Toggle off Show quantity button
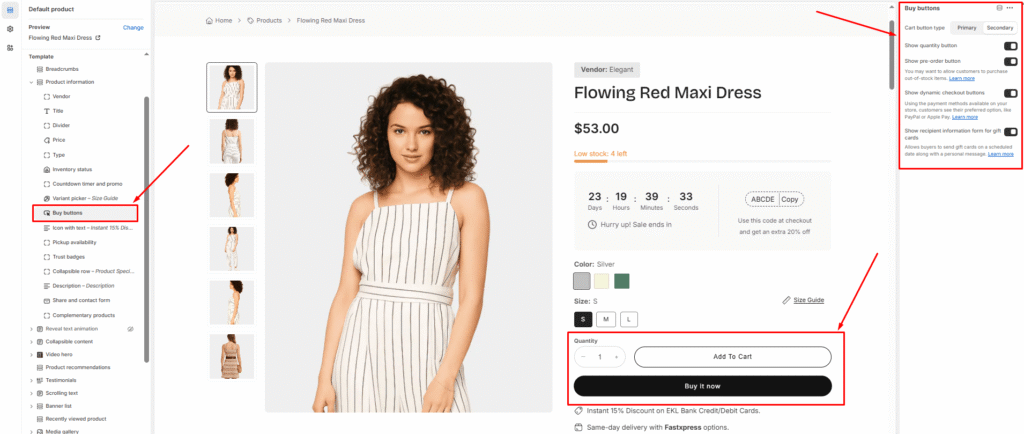 pyautogui.click(x=1011, y=46)
